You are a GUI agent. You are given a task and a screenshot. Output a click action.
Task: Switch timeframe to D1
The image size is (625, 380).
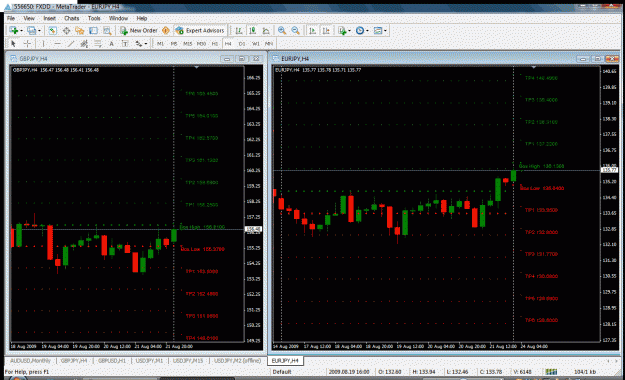[242, 43]
